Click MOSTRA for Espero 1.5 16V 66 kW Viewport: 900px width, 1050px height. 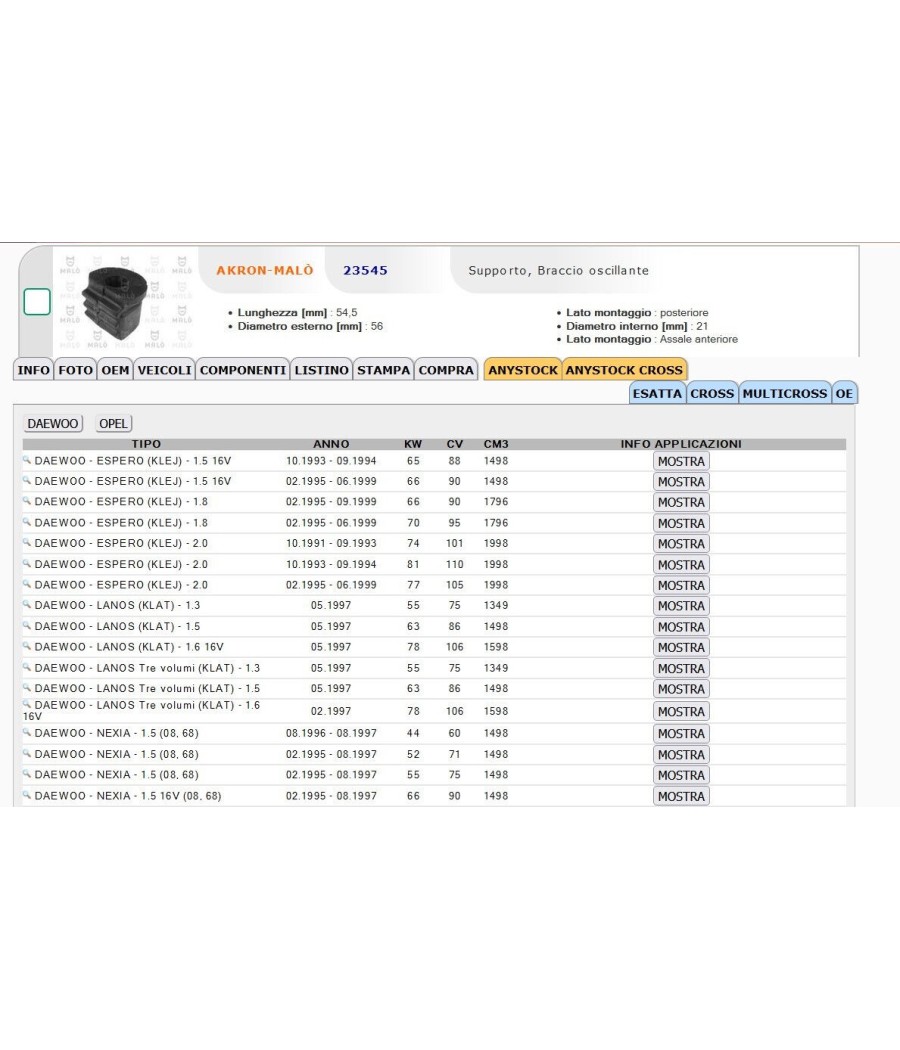pos(681,481)
